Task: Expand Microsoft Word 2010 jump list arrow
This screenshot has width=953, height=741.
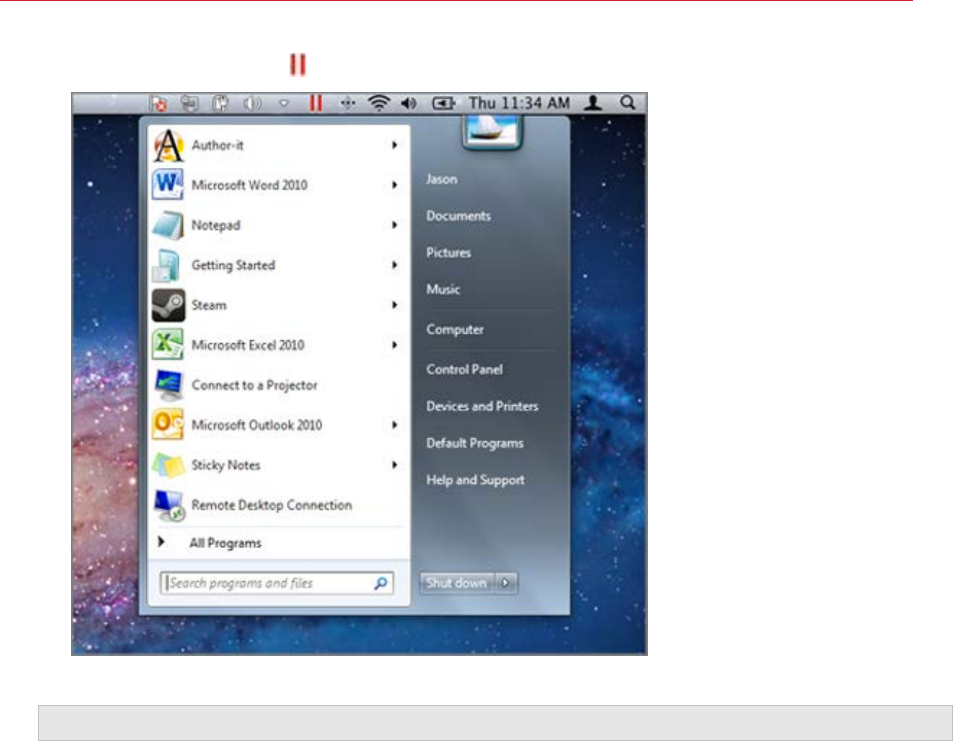Action: click(394, 185)
